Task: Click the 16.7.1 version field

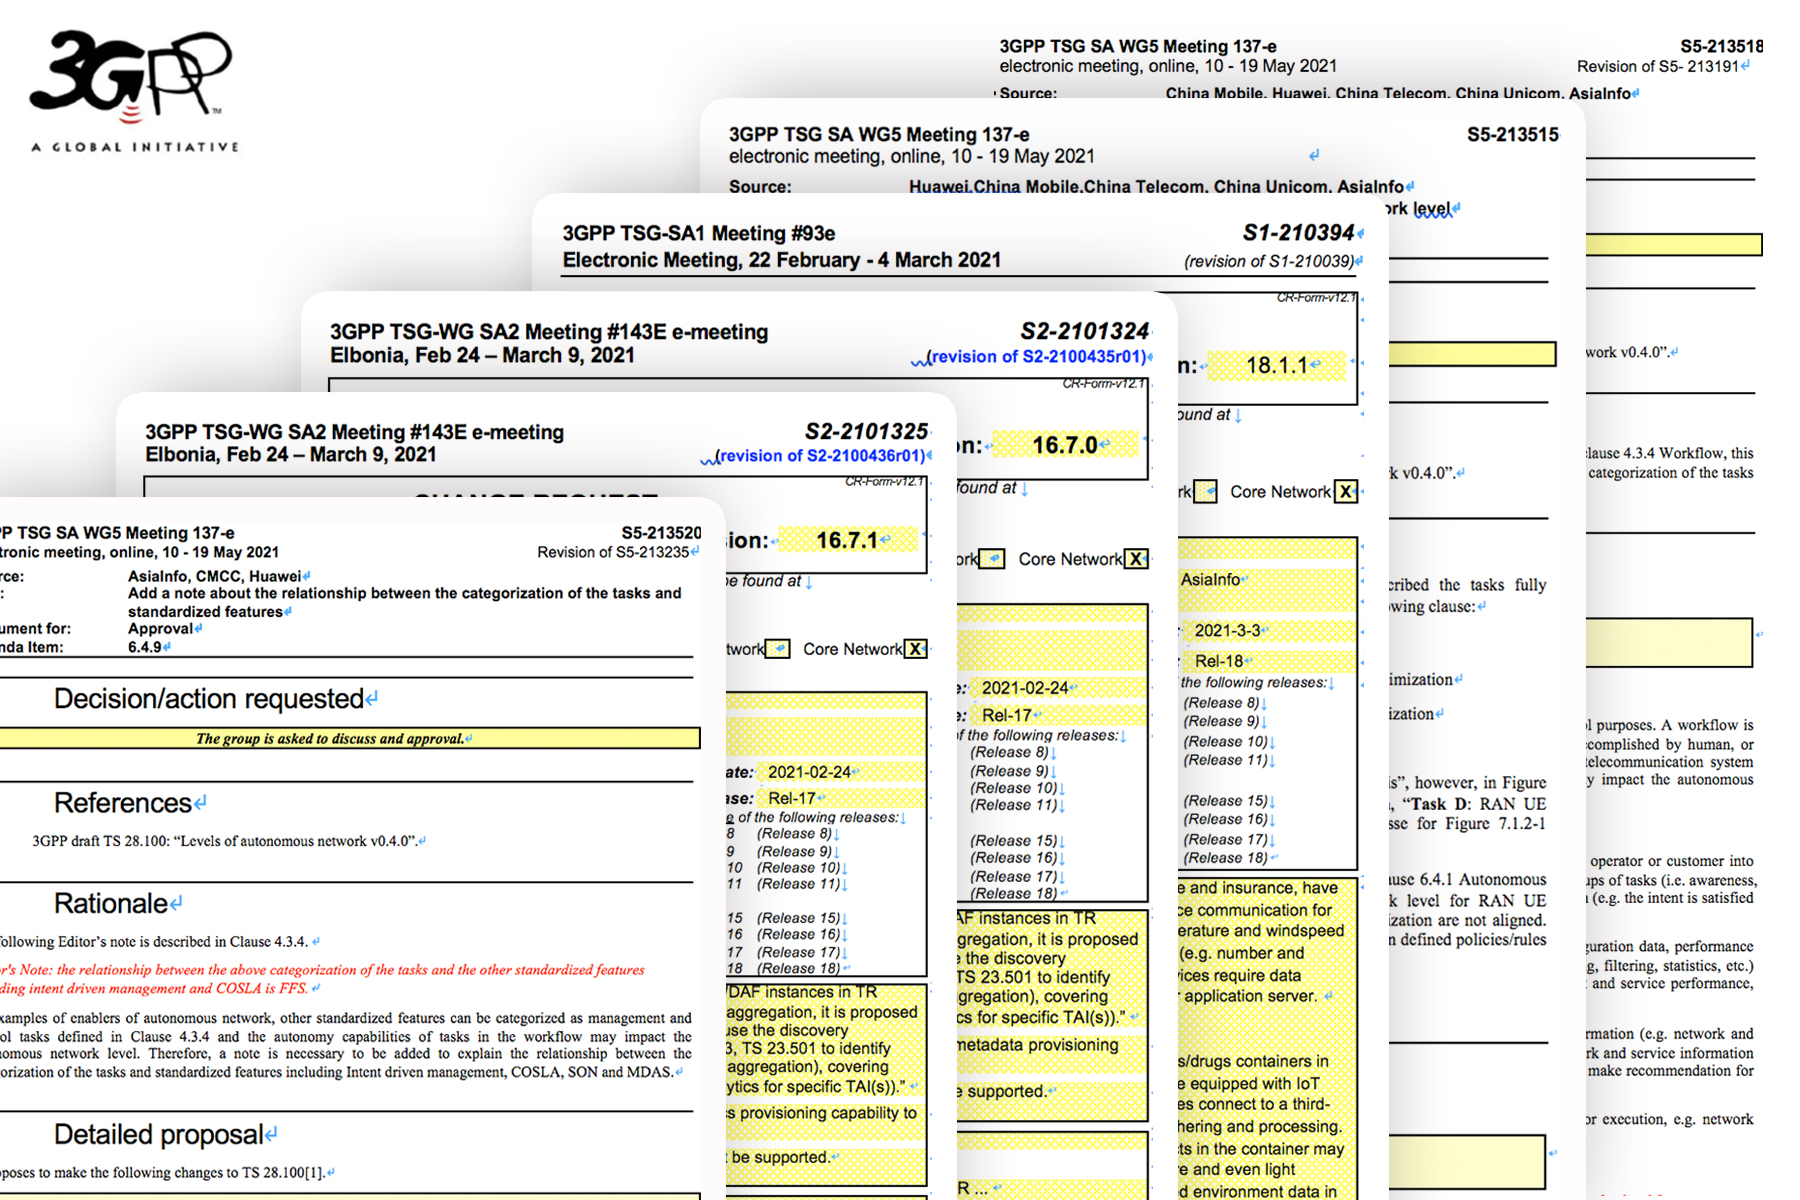Action: [x=846, y=541]
